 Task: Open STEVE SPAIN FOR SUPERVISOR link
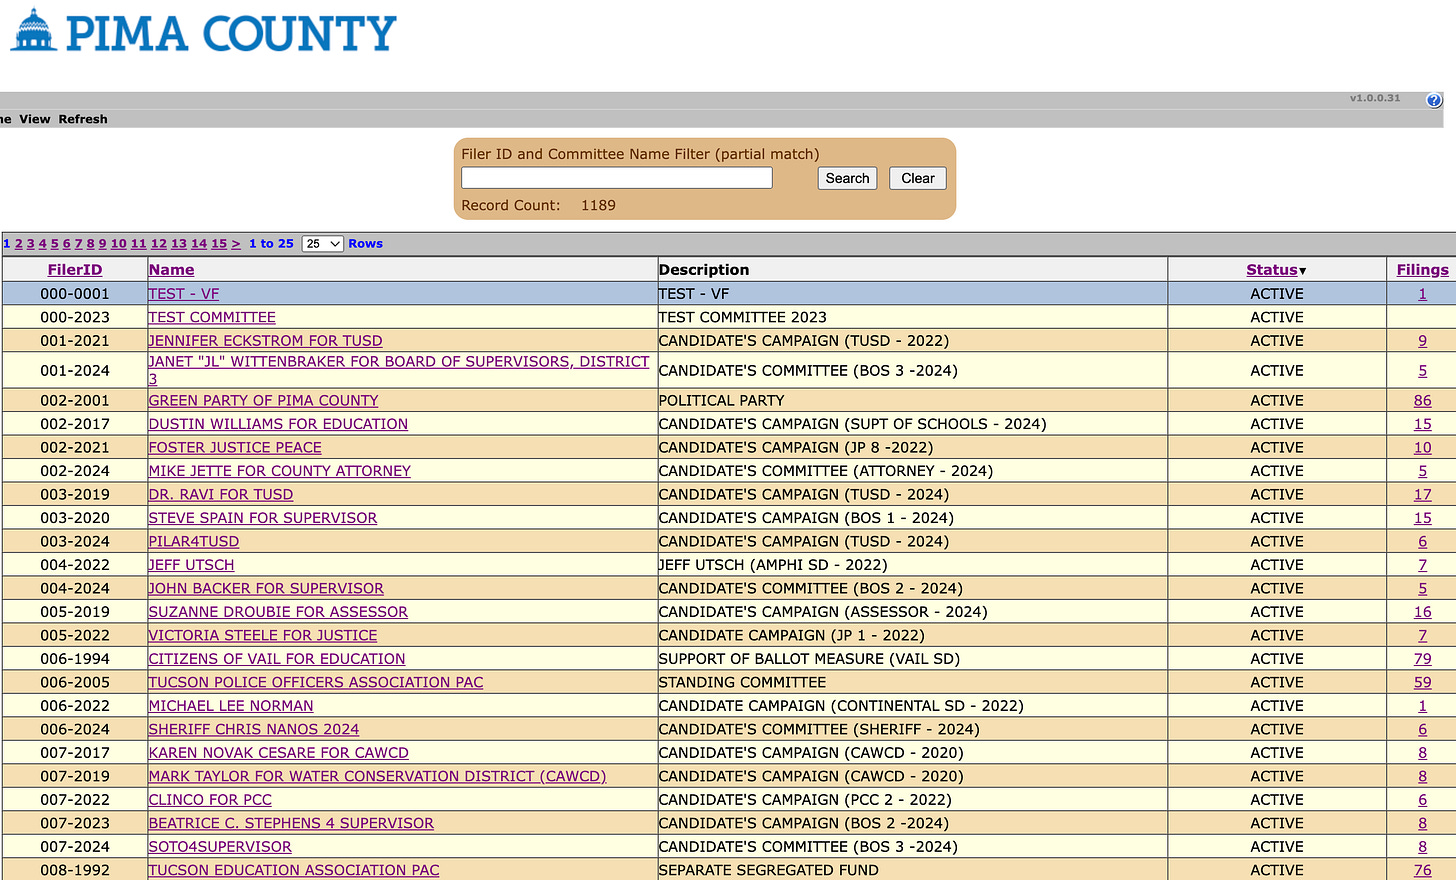click(262, 518)
